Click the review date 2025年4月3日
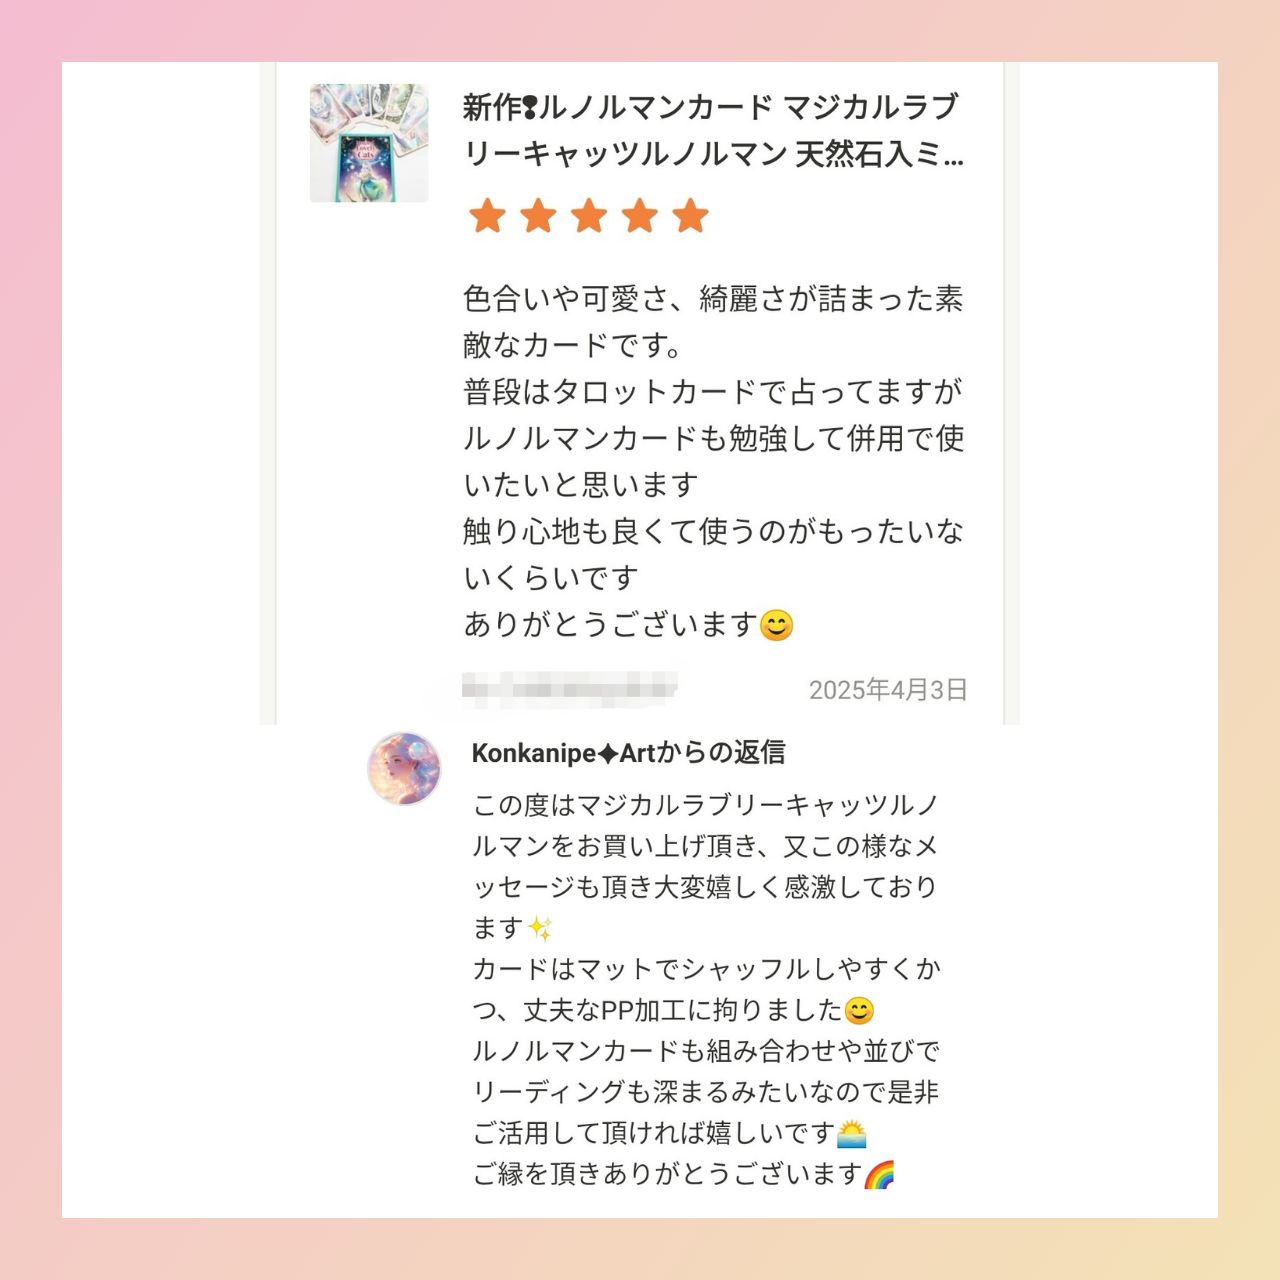 tap(887, 689)
